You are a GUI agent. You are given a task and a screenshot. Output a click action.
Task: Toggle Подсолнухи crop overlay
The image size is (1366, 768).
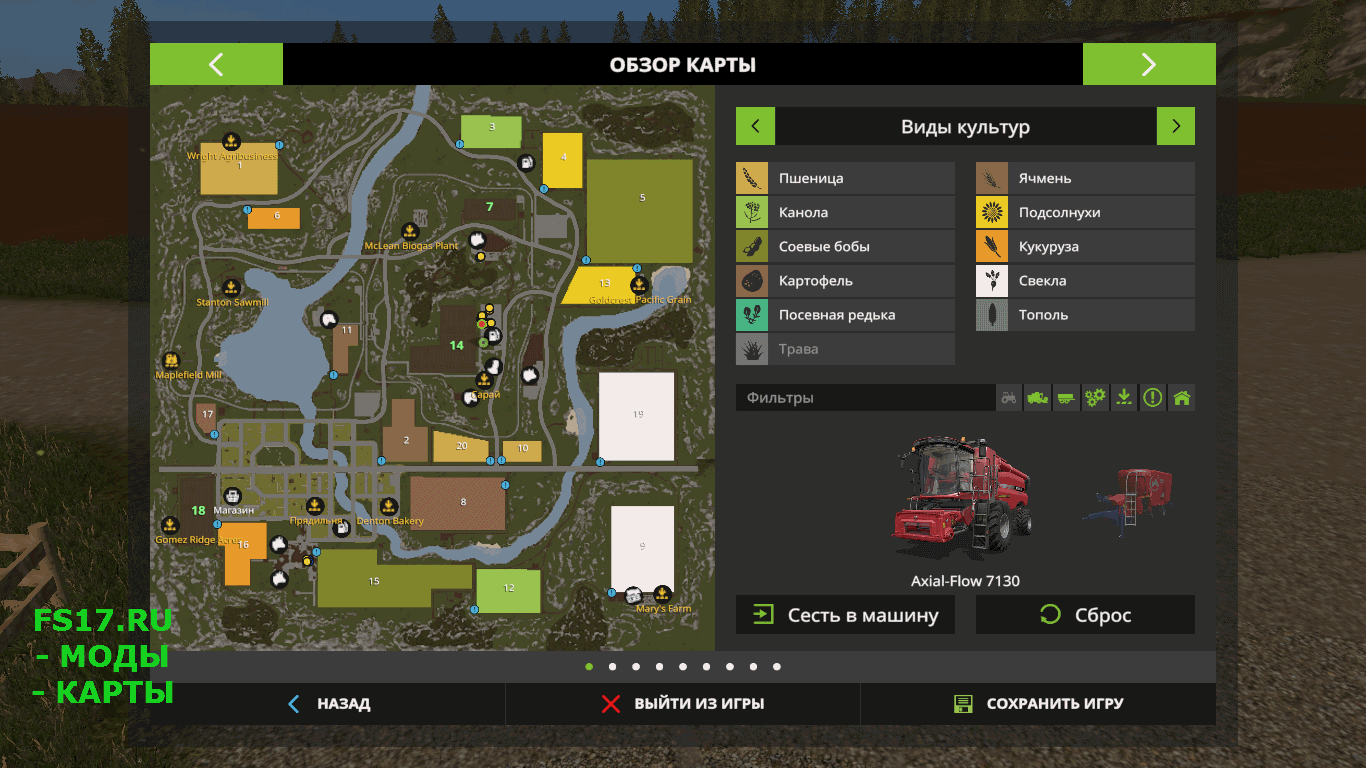(x=1085, y=212)
